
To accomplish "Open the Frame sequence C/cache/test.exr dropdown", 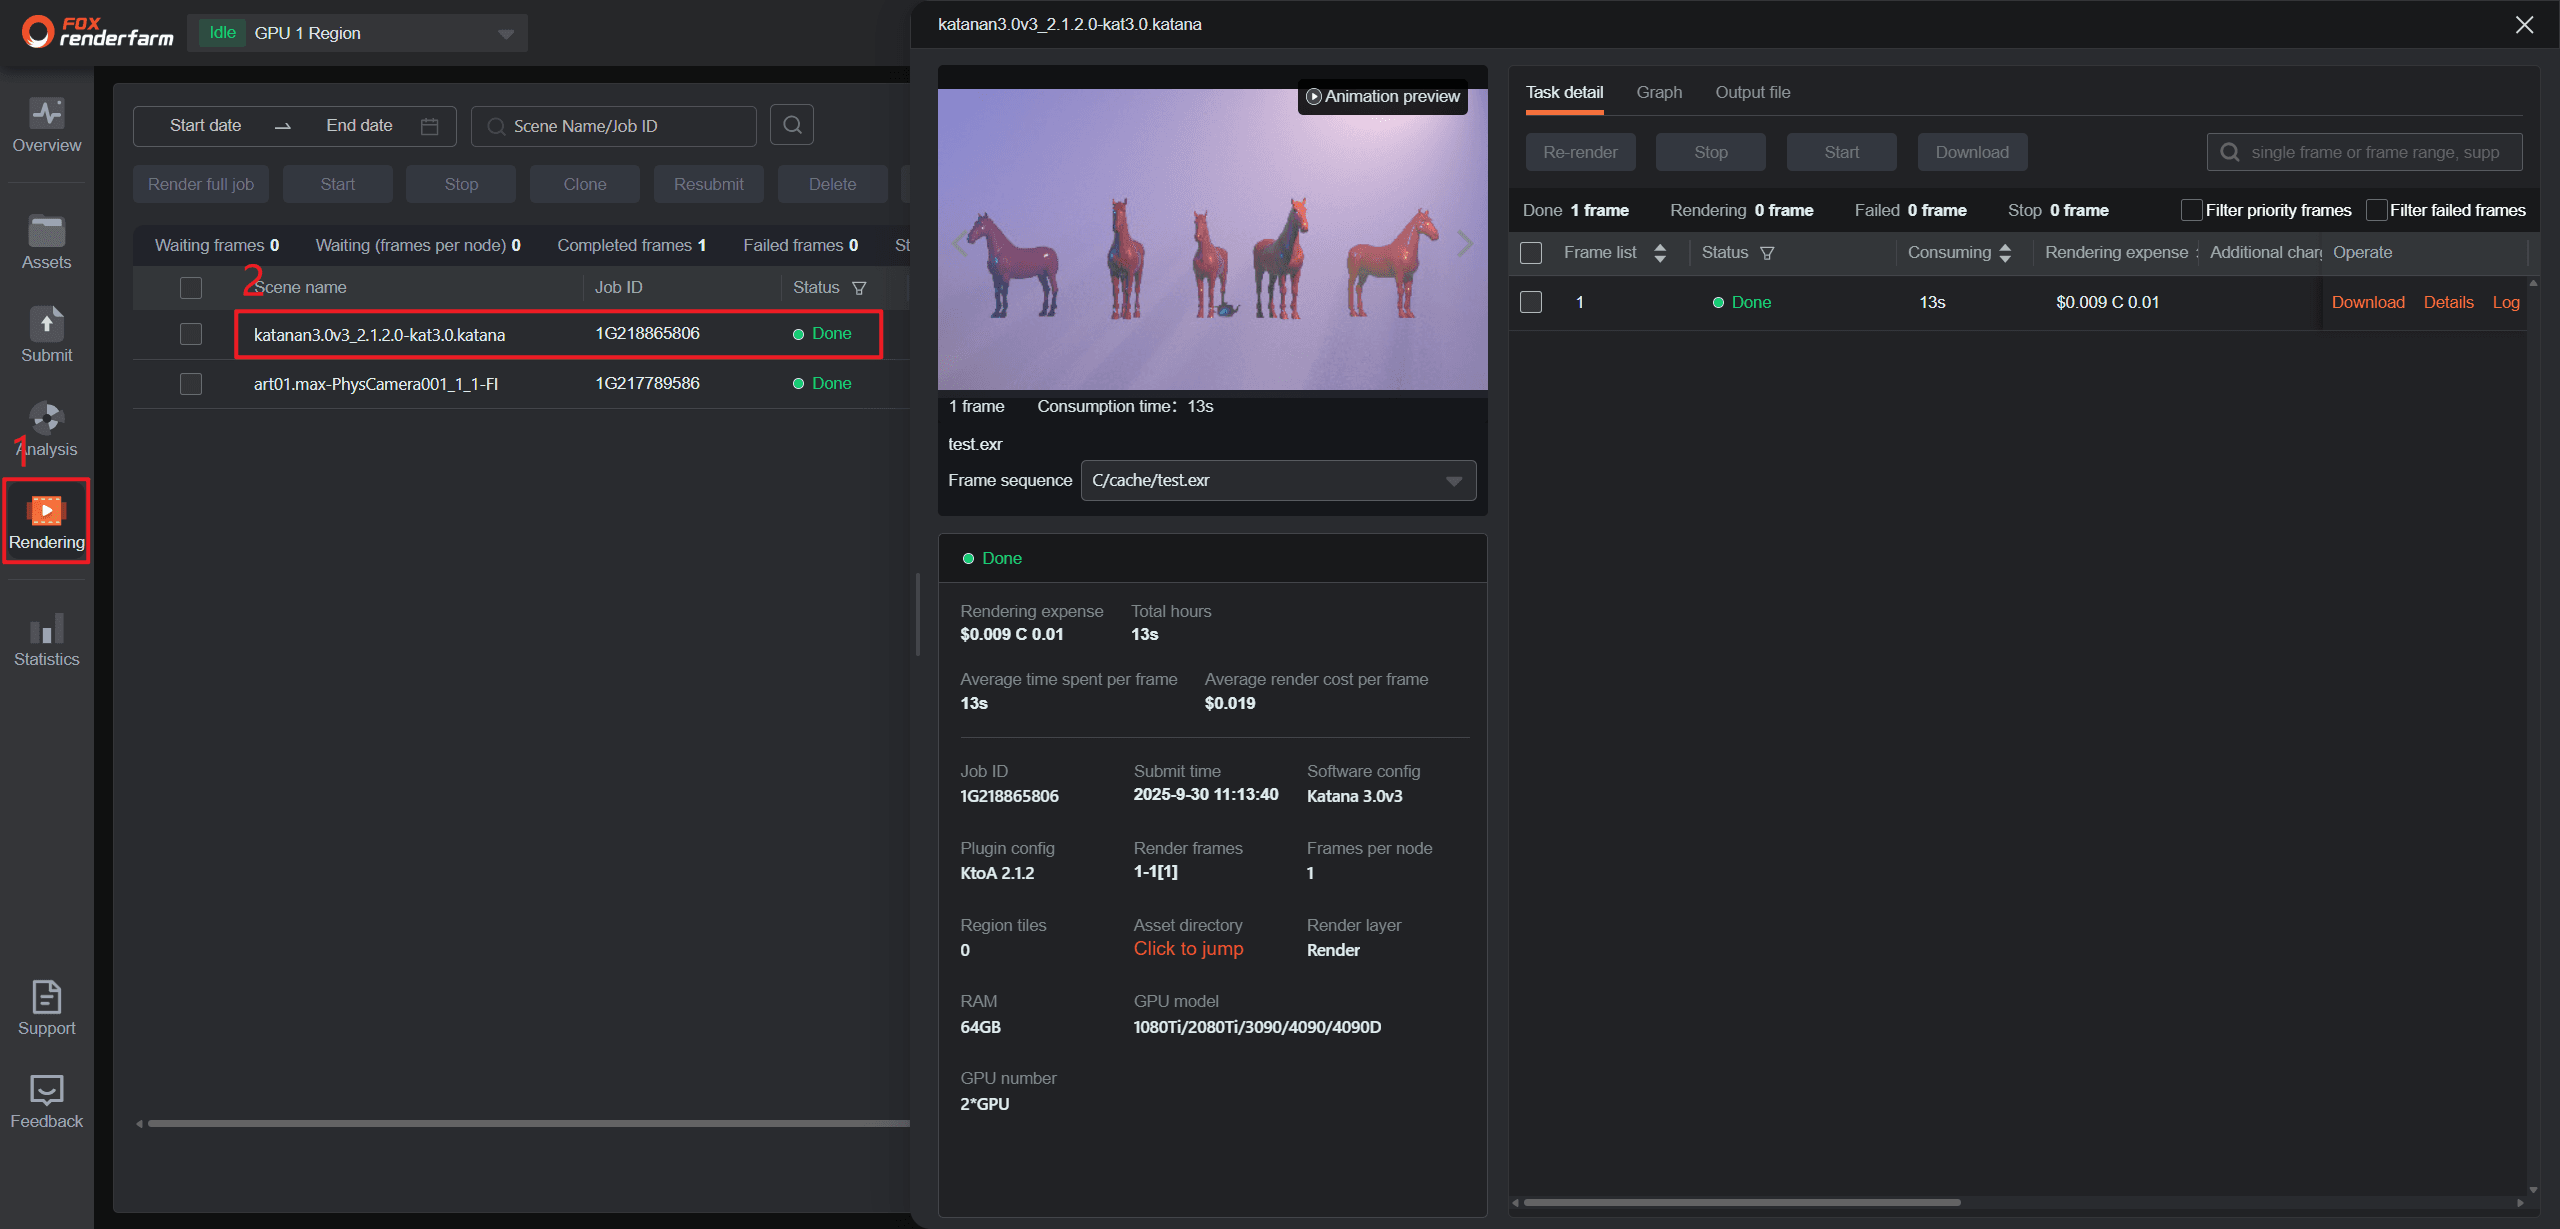I will click(1454, 481).
